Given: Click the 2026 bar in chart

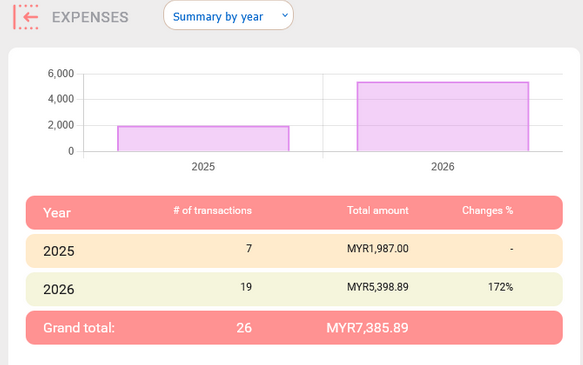Looking at the screenshot, I should (x=443, y=117).
